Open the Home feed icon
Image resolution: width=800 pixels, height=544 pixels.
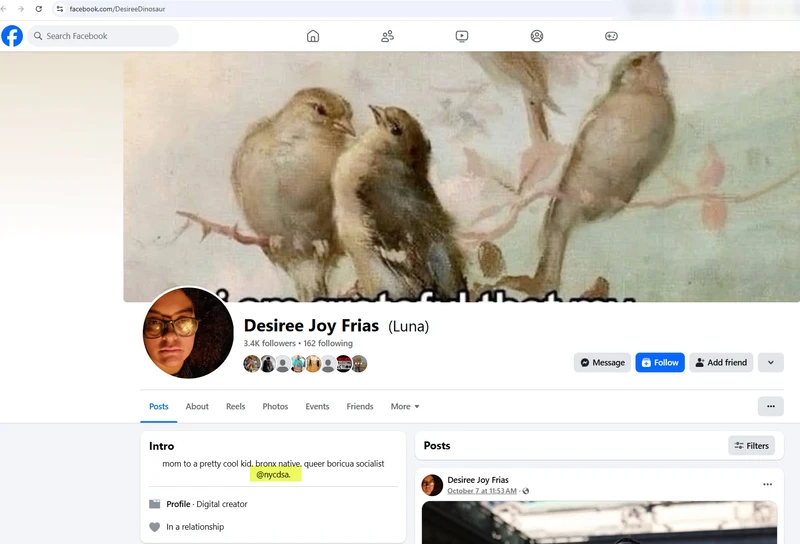[313, 36]
